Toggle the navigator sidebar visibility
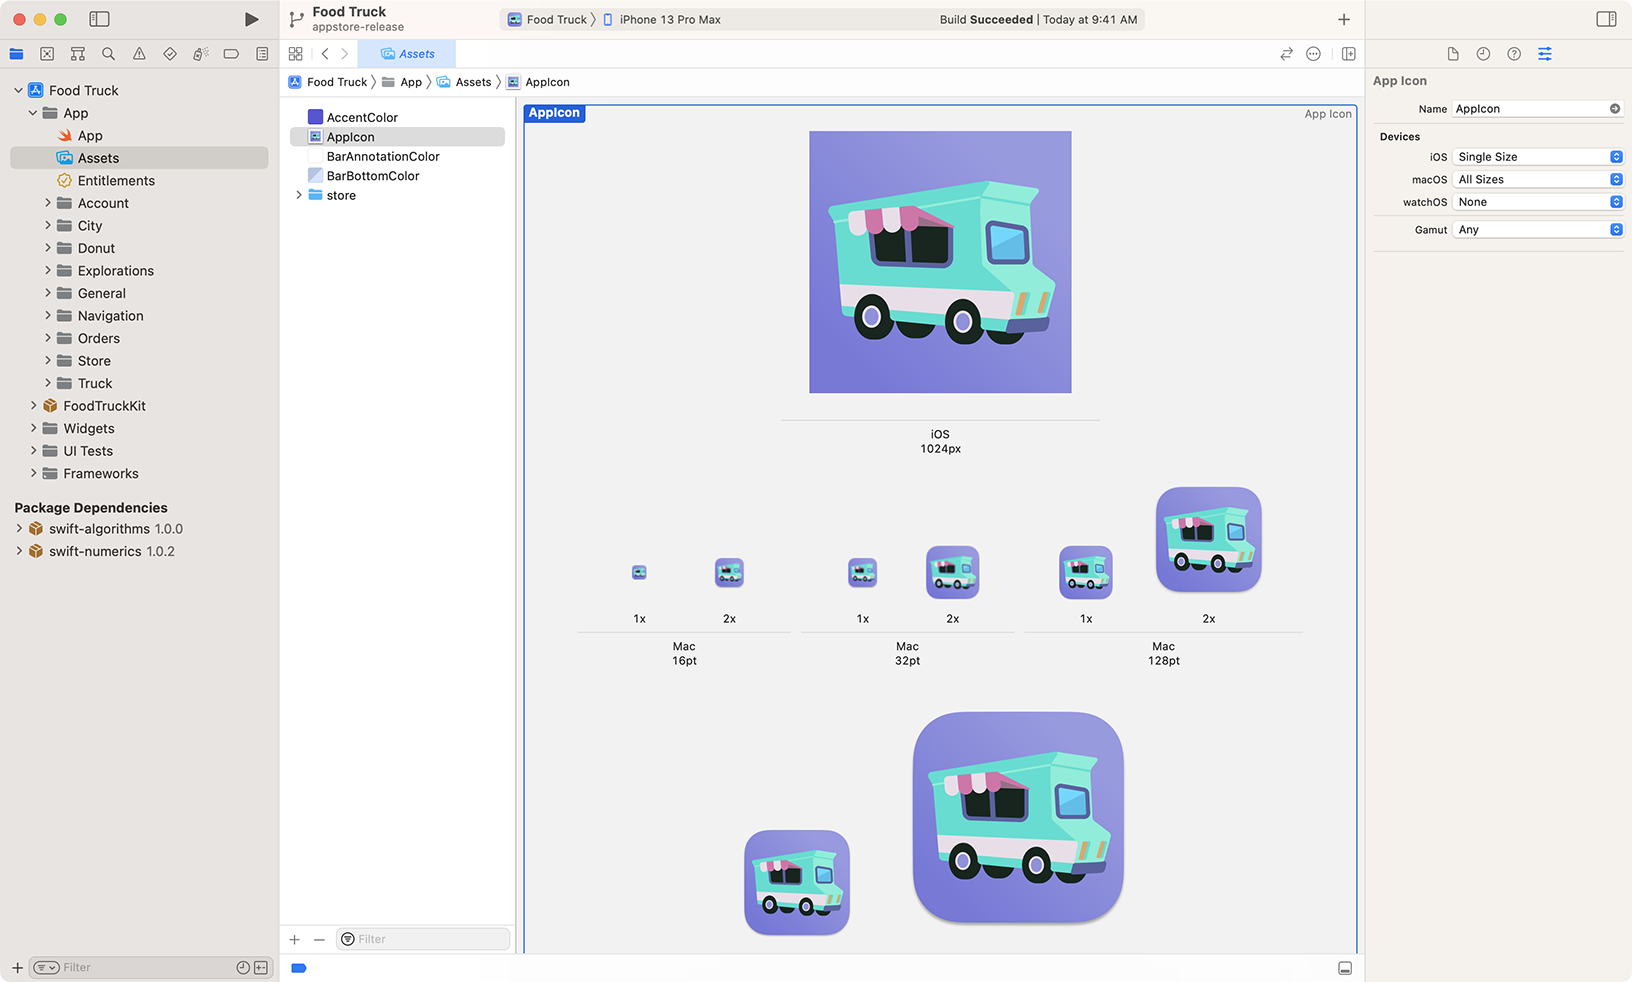 99,19
